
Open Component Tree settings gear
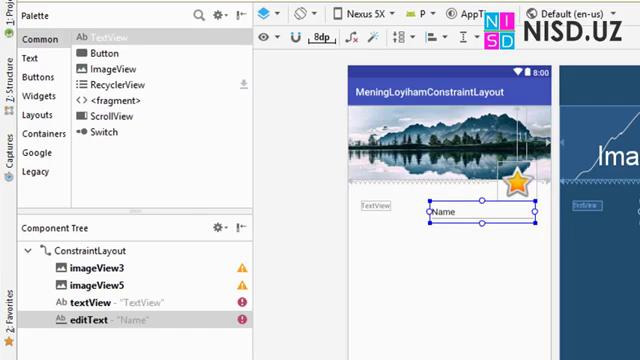pyautogui.click(x=220, y=227)
